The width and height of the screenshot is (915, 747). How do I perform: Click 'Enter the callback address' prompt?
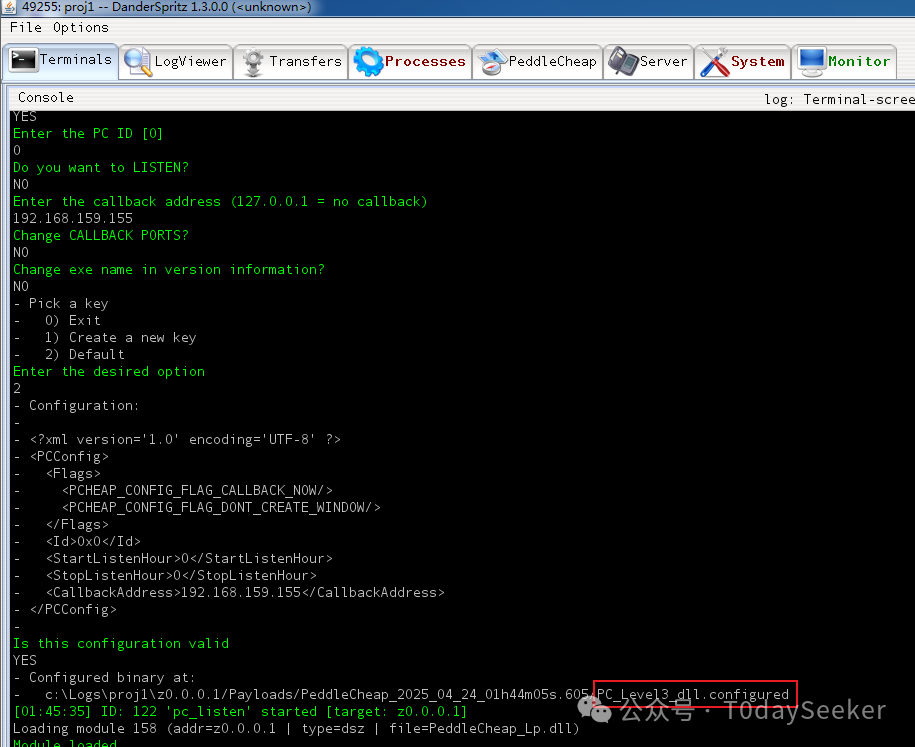[220, 201]
